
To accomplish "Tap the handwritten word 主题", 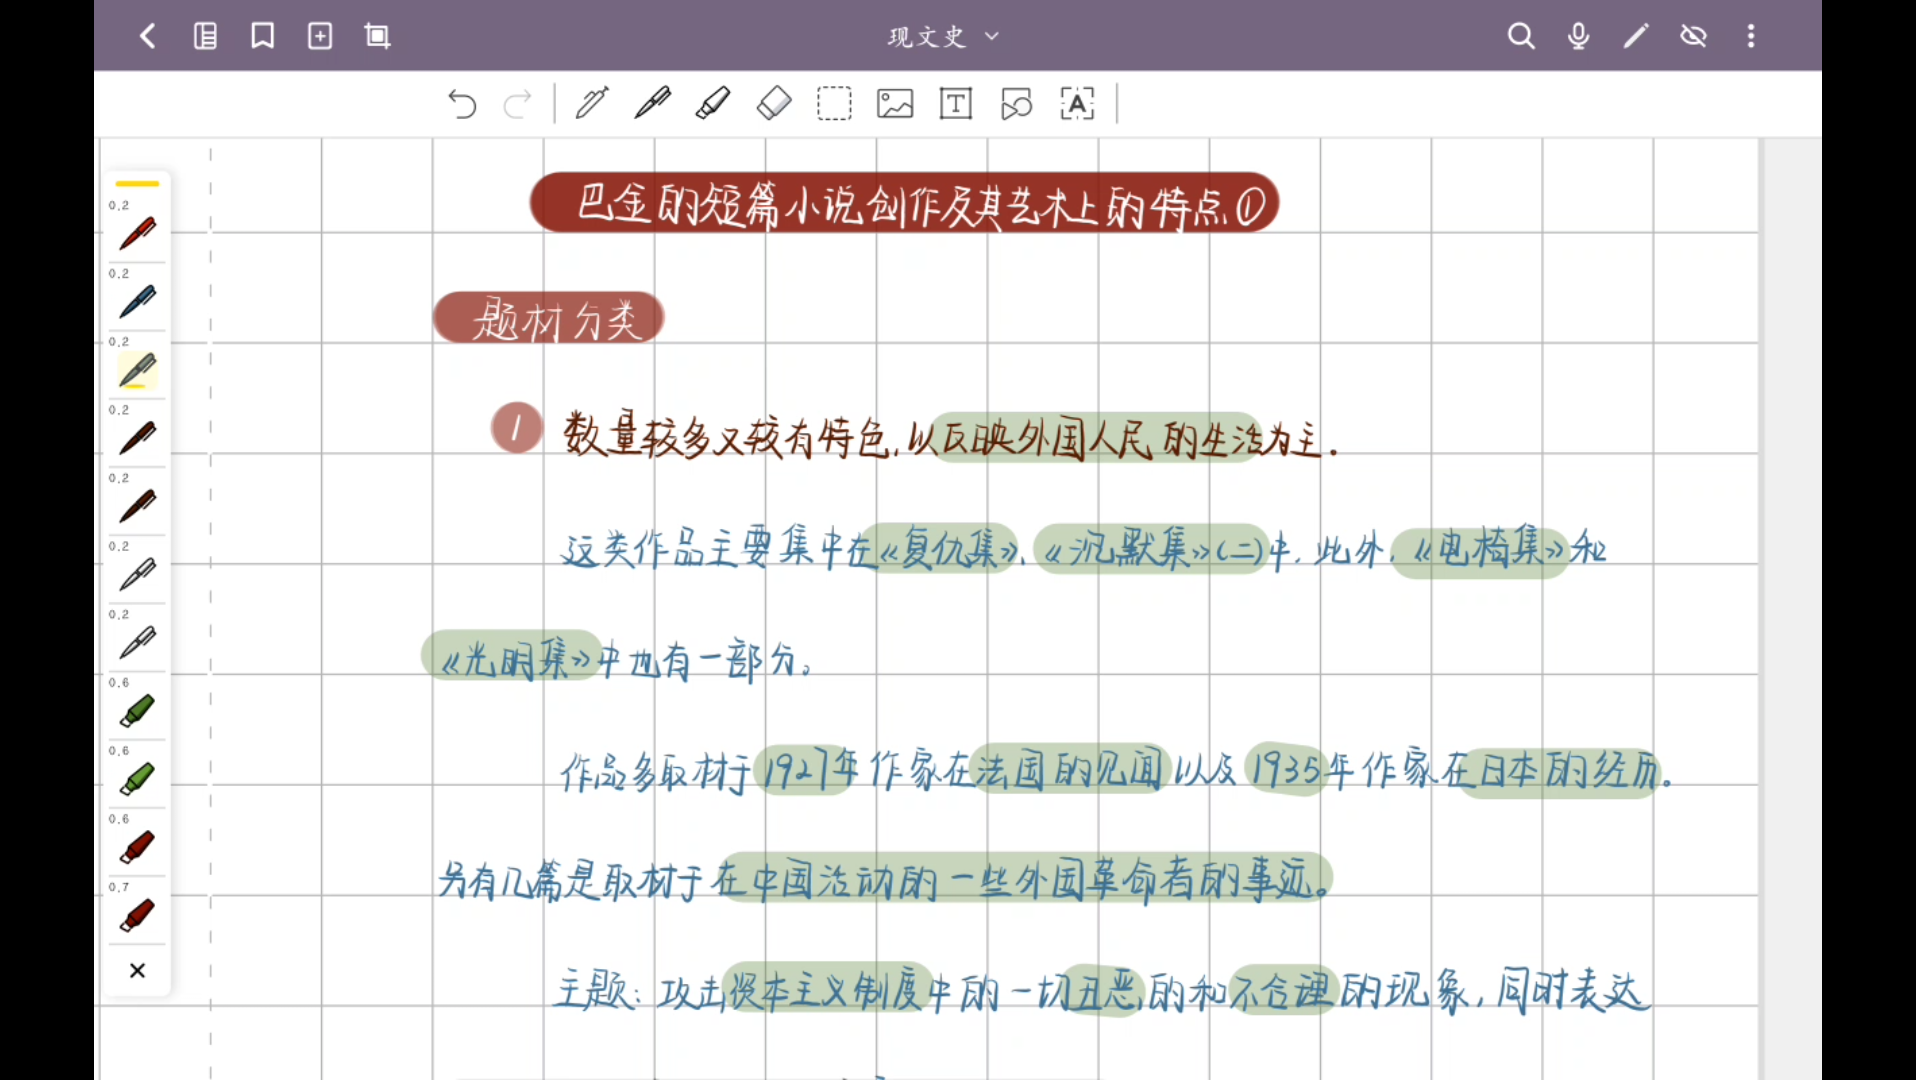I will coord(594,991).
